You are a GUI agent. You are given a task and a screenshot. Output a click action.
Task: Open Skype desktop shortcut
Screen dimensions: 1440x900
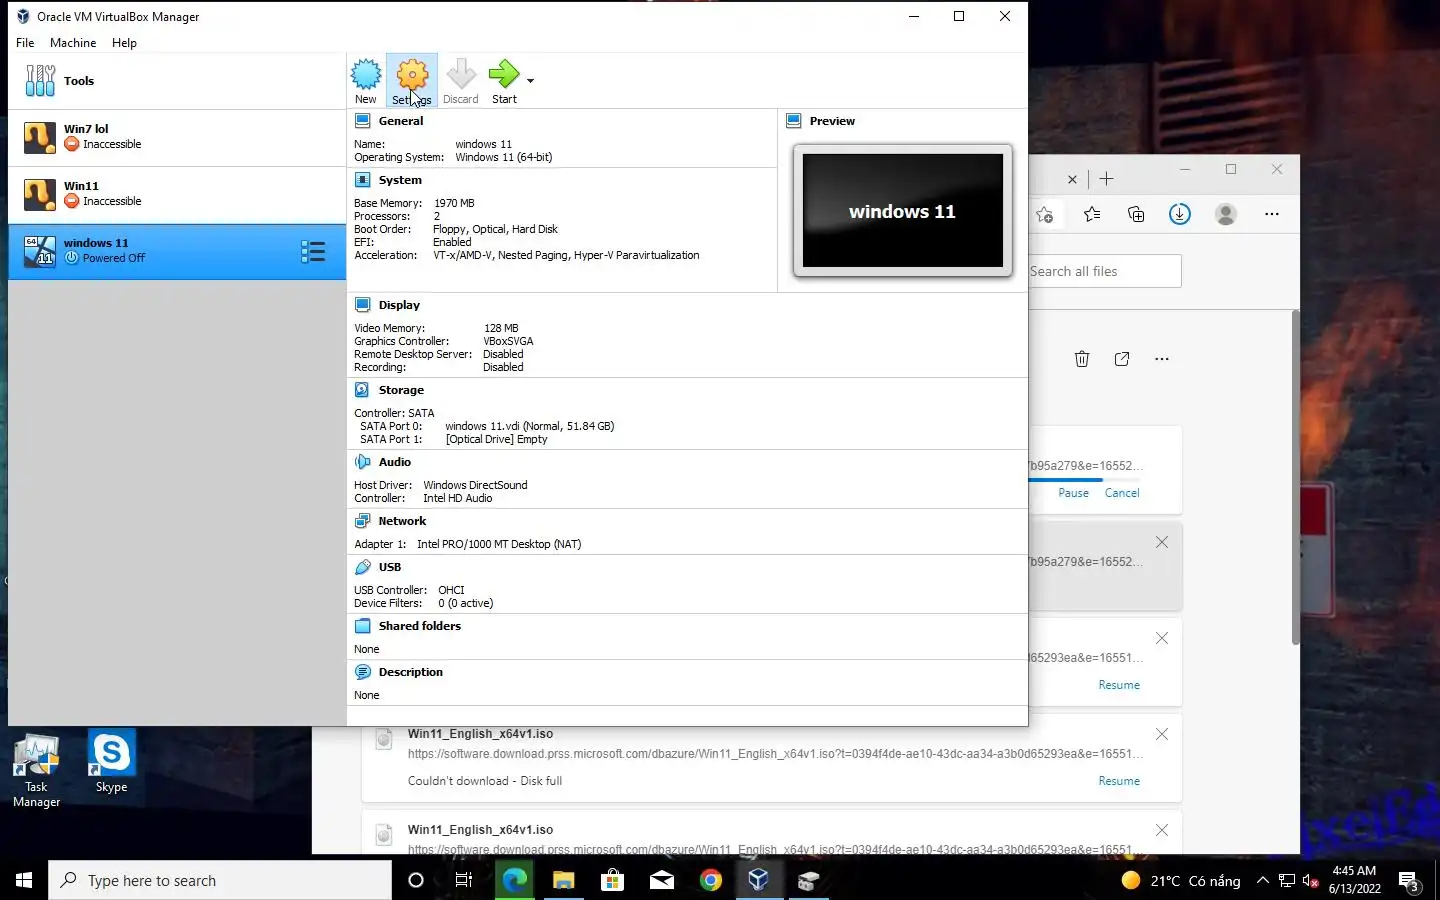click(111, 763)
